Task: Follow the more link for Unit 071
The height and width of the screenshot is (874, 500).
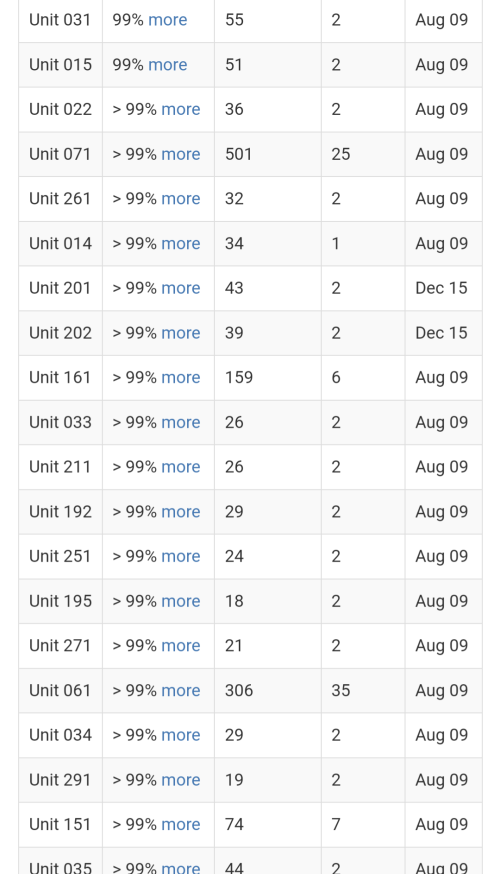Action: click(x=181, y=154)
